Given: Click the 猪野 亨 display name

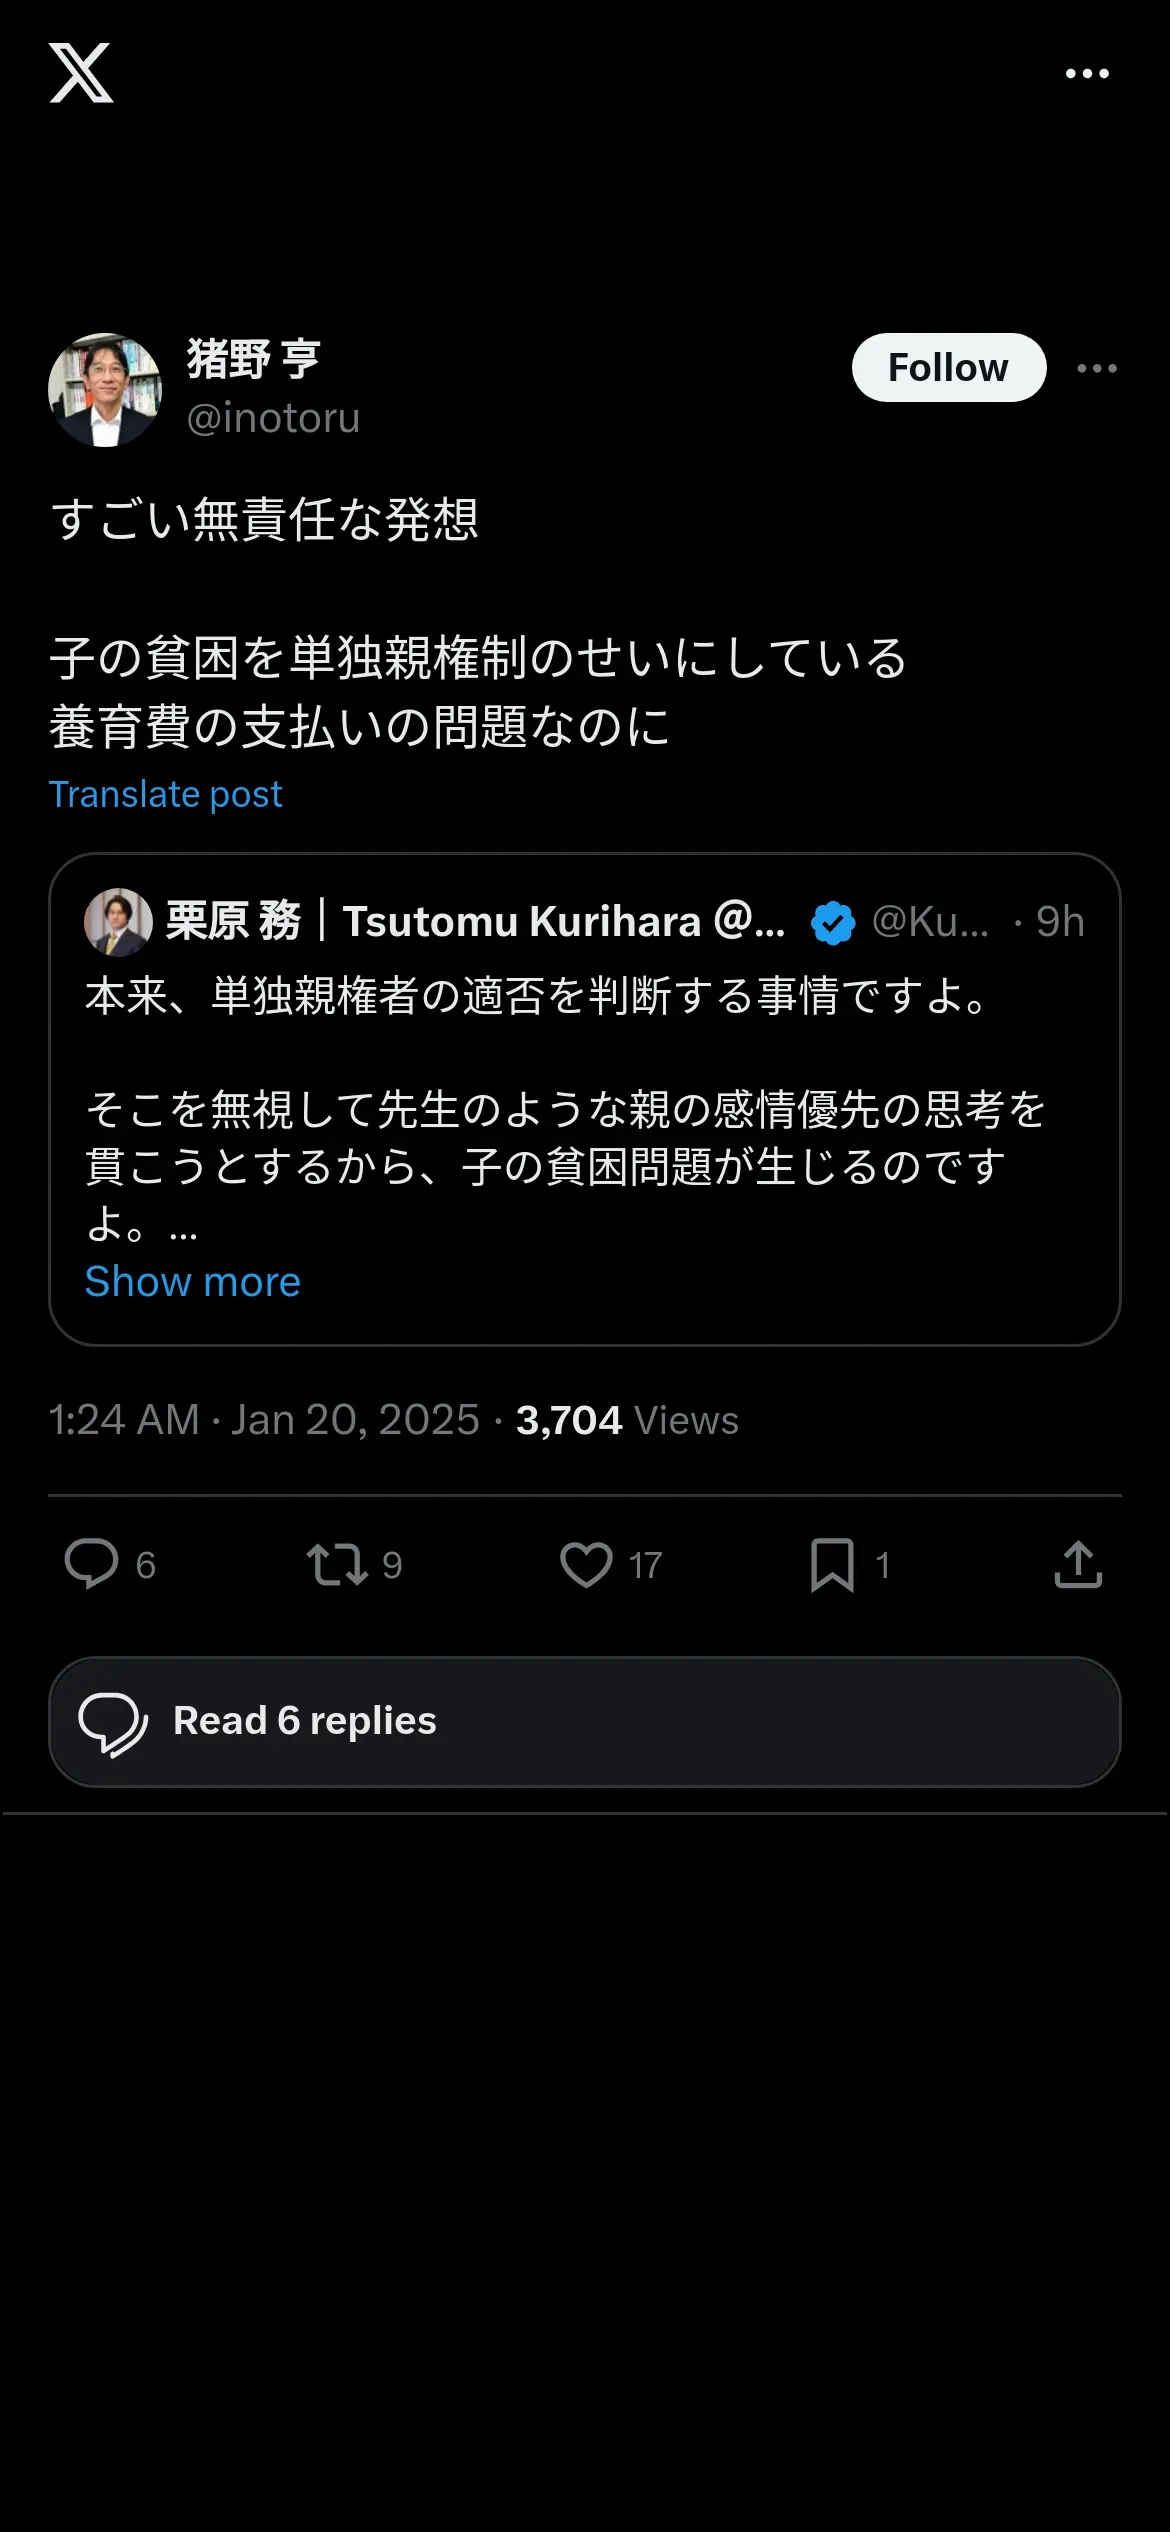Looking at the screenshot, I should pos(254,360).
